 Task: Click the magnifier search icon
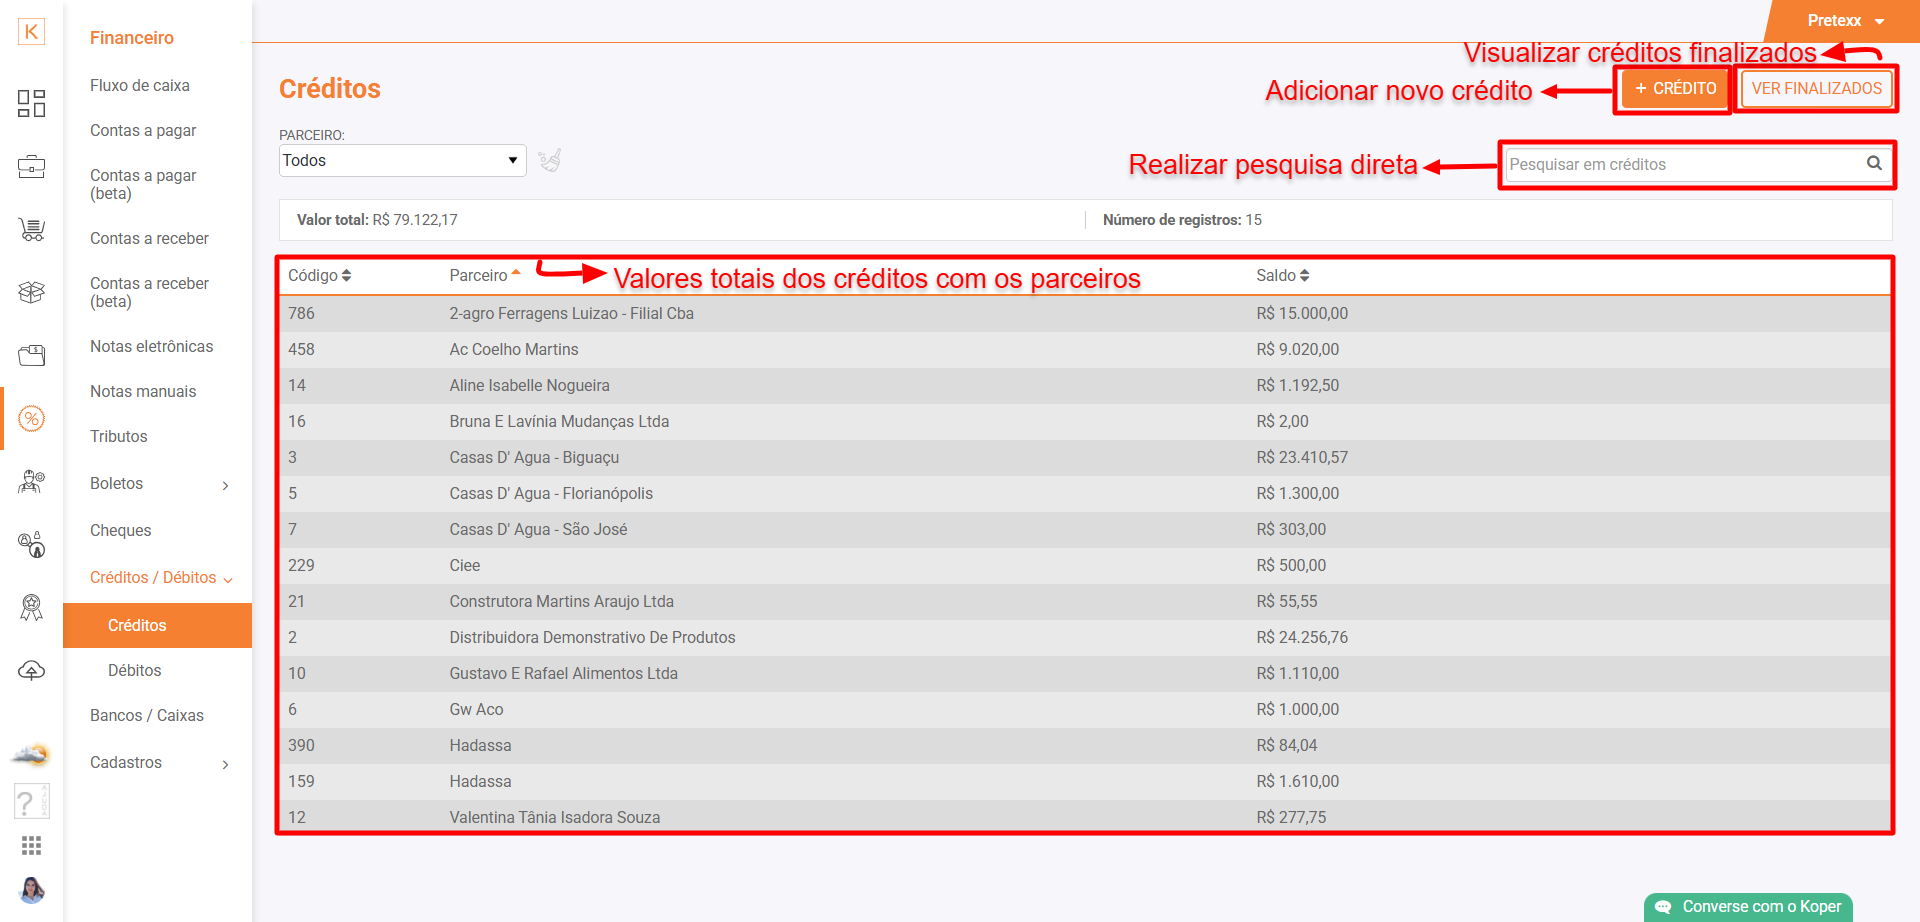1874,163
